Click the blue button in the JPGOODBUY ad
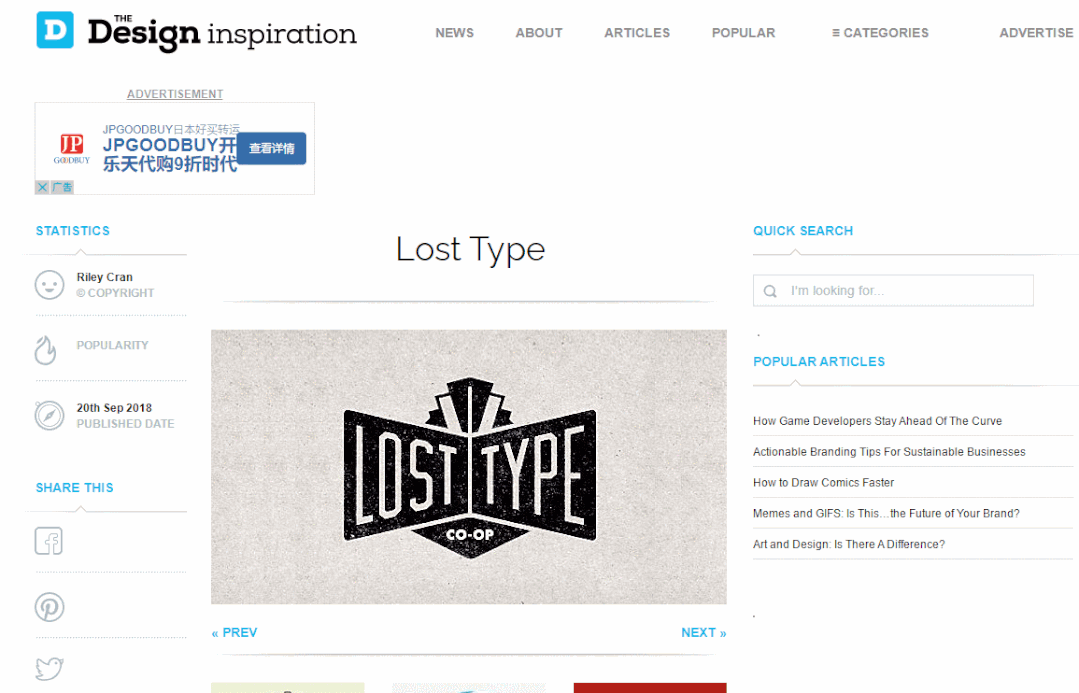 pyautogui.click(x=272, y=149)
